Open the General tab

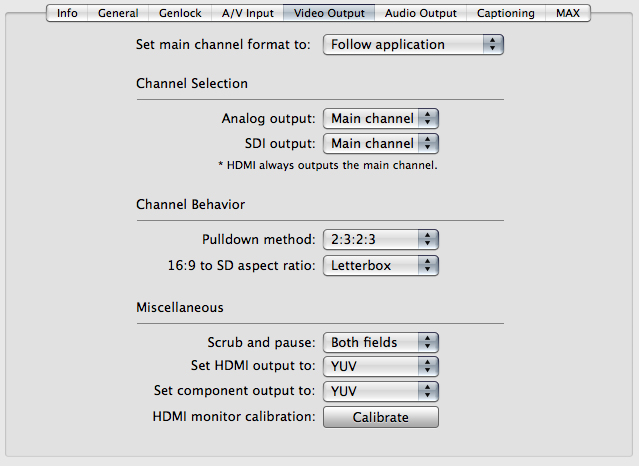coord(118,13)
